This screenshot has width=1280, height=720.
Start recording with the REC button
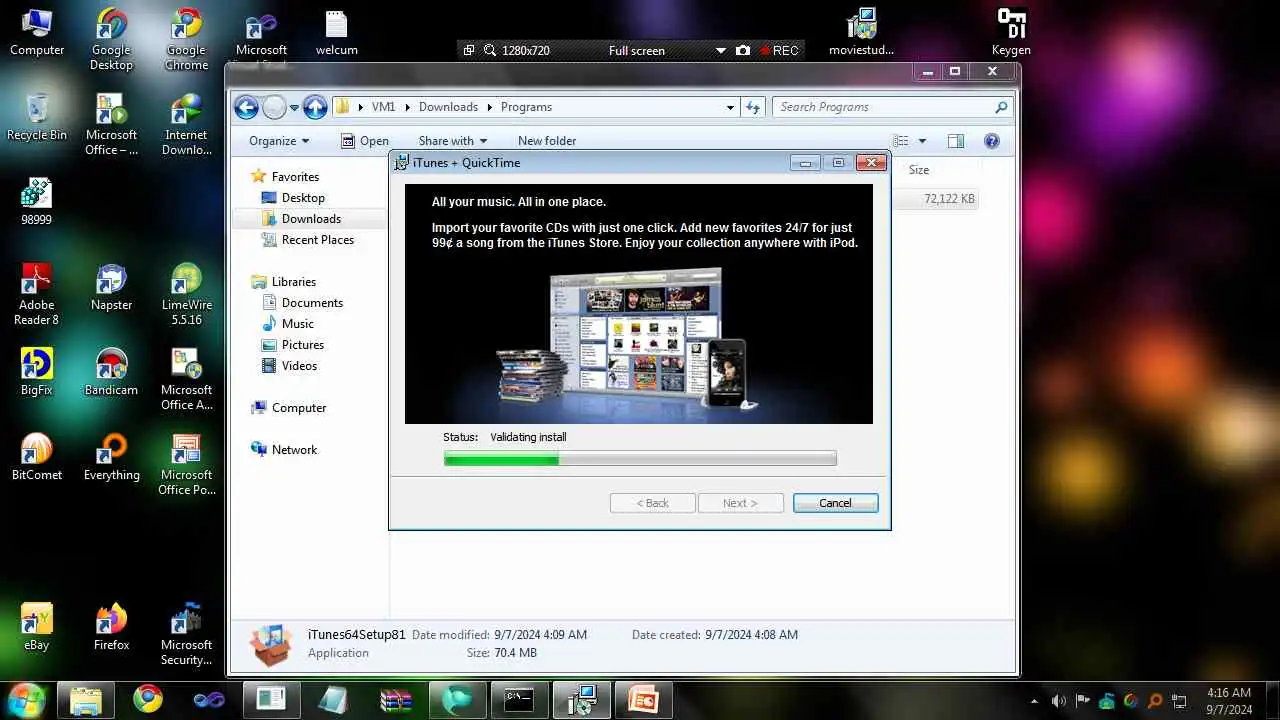point(780,50)
